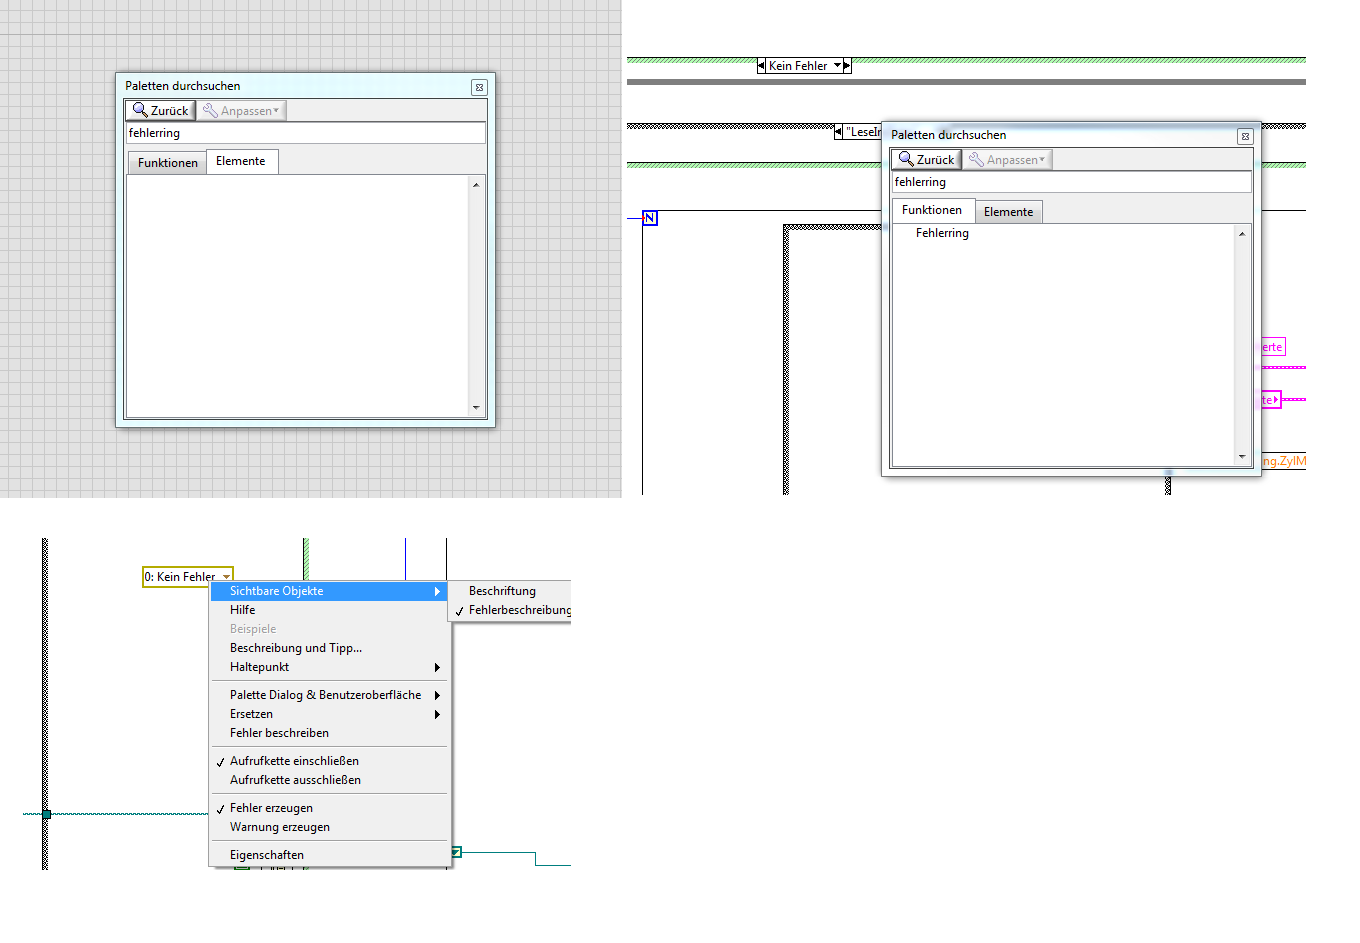Choose Hilfe from the context menu

click(329, 610)
